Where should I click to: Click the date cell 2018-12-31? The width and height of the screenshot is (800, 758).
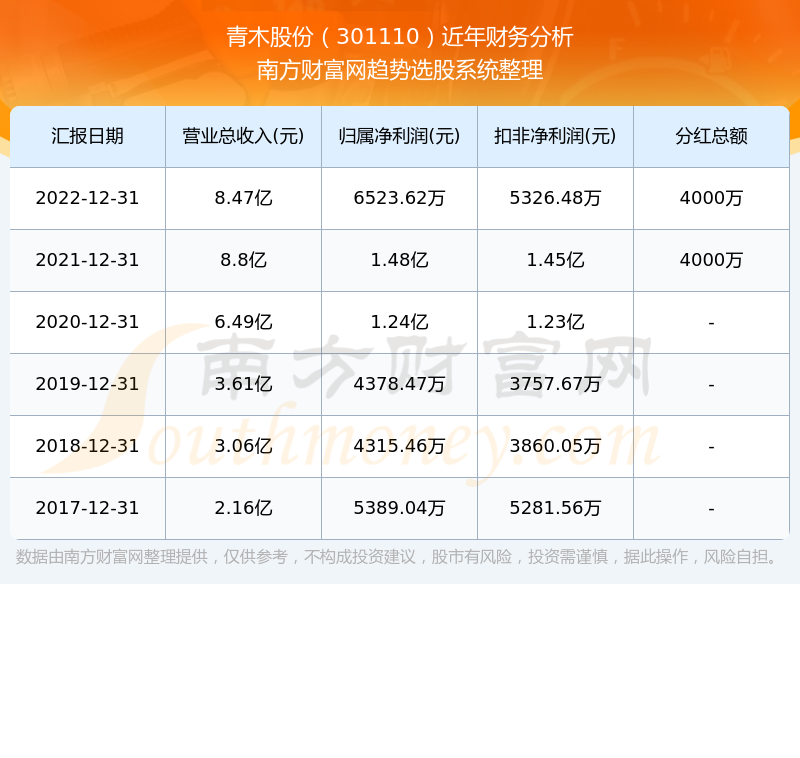tap(87, 447)
